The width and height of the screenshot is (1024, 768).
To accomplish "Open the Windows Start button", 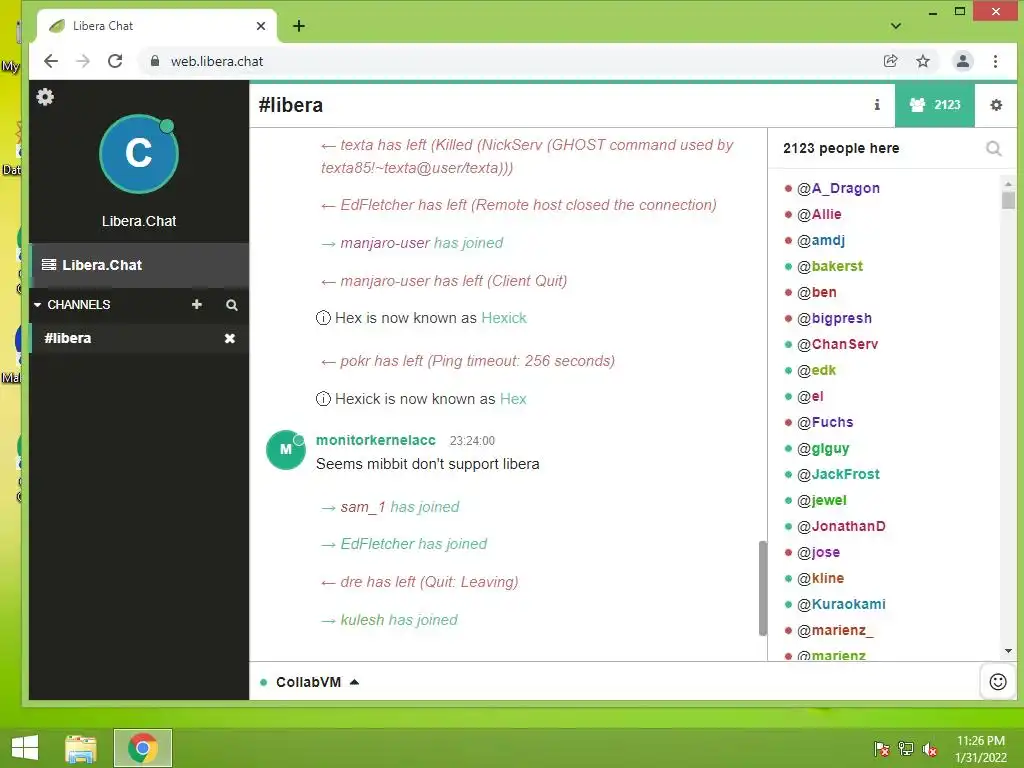I will 25,748.
